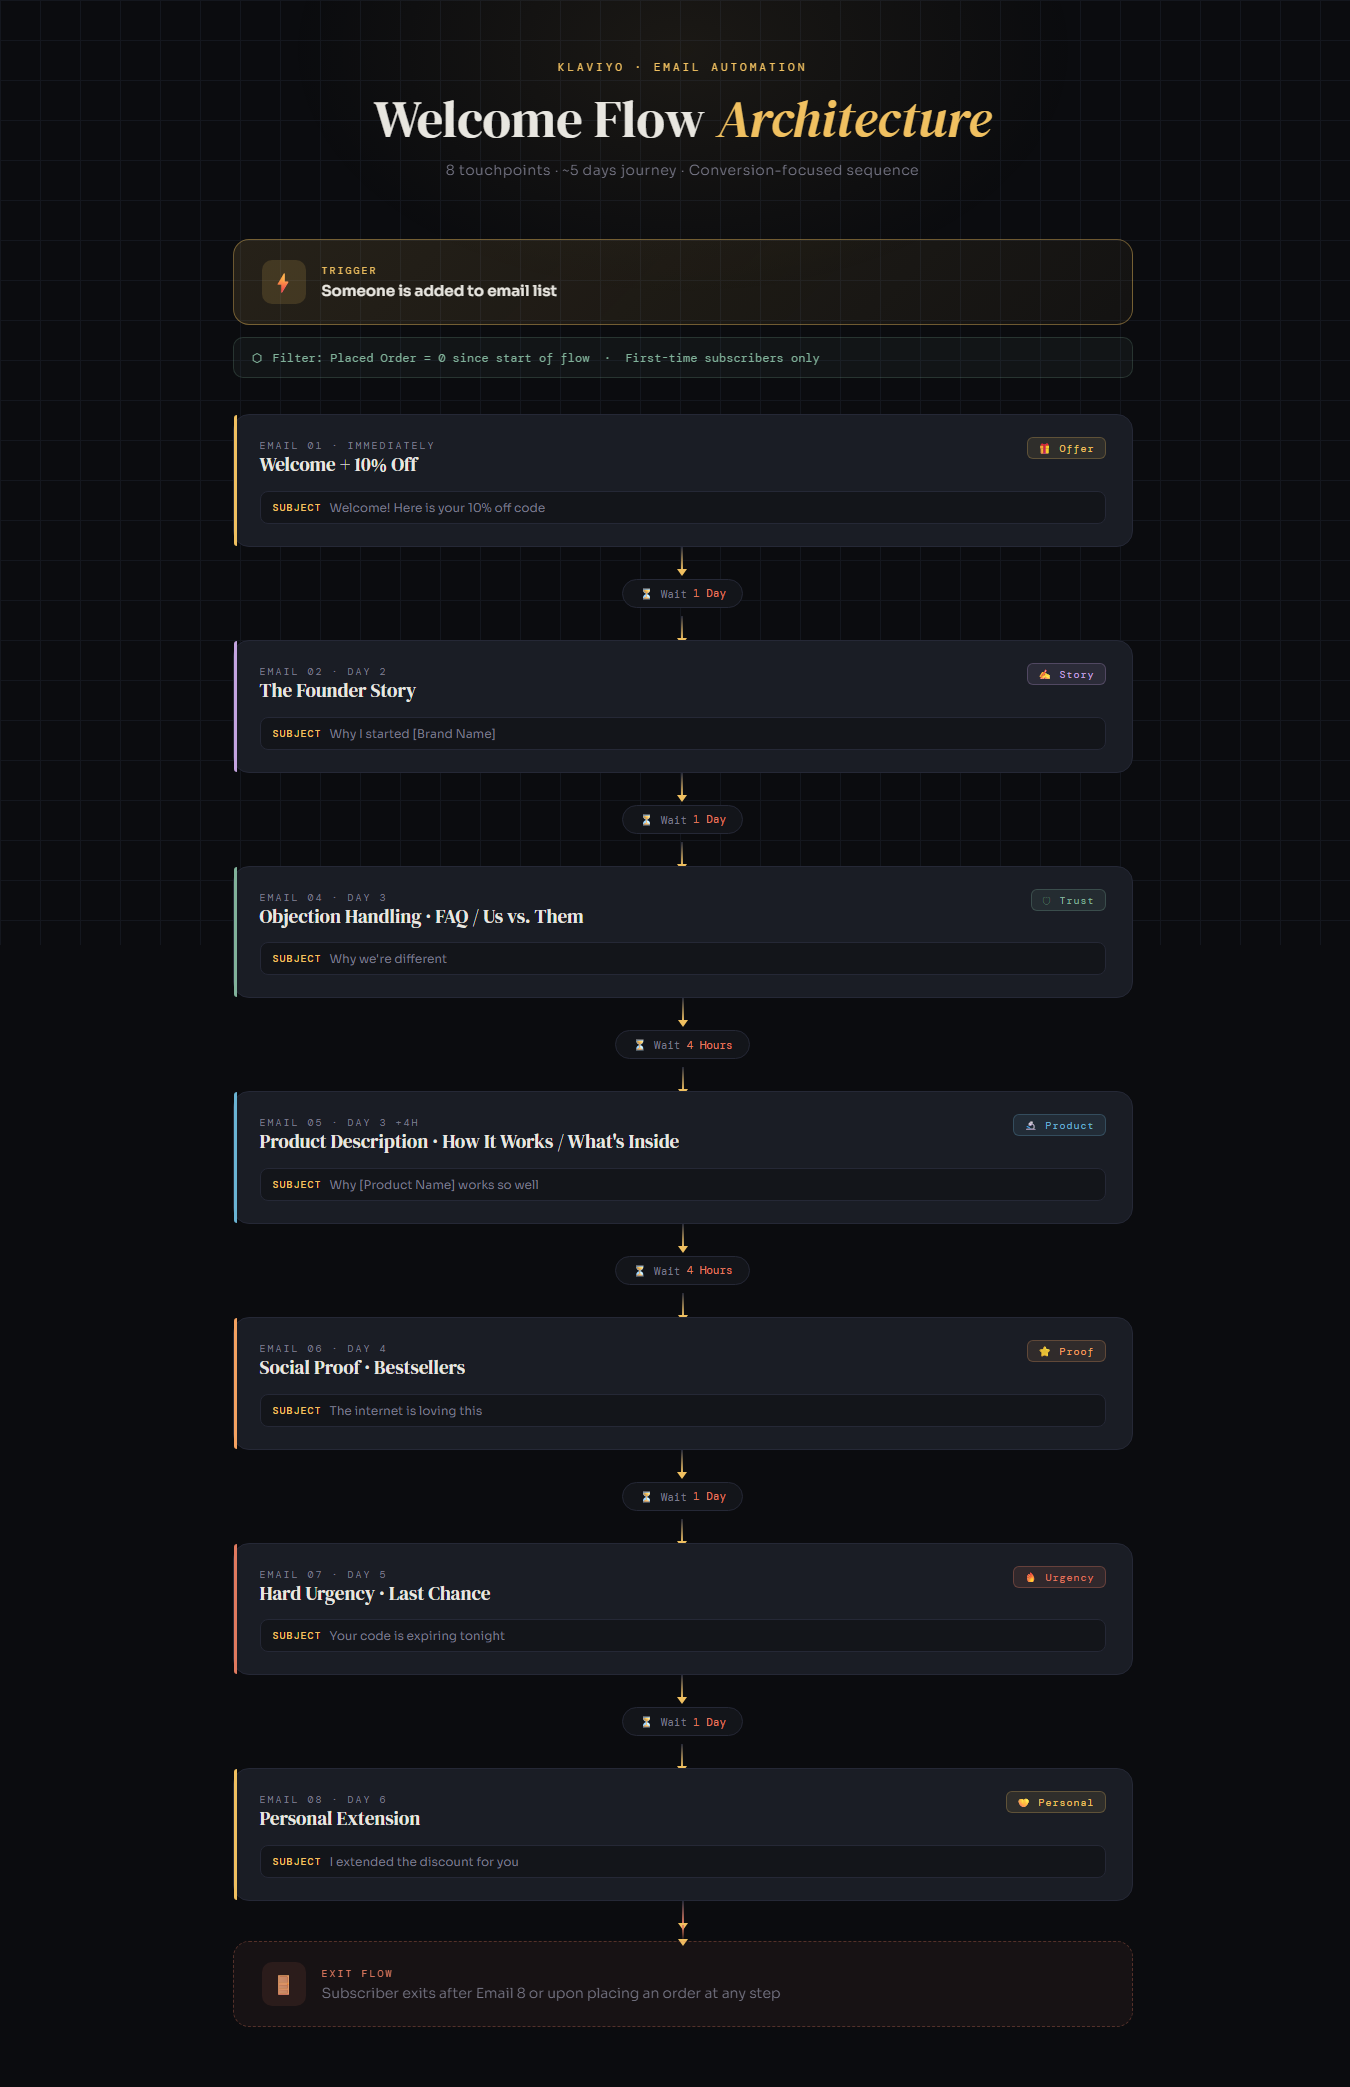Open the Social Proof · Bestsellers email card
The width and height of the screenshot is (1350, 2087).
coord(682,1383)
